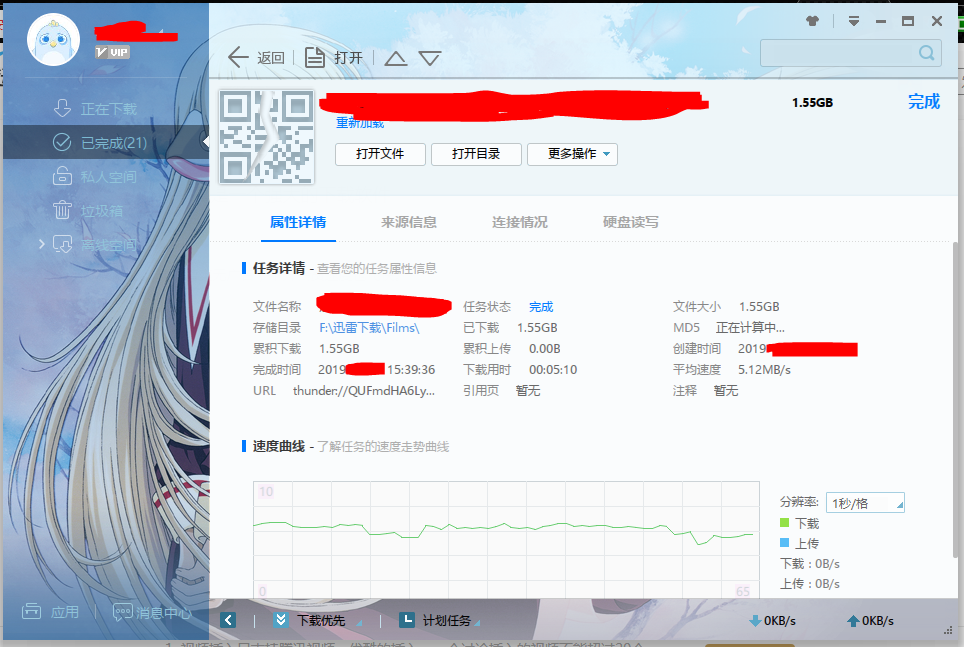964x647 pixels.
Task: Collapse the bottom bar with the left chevron
Action: 226,620
